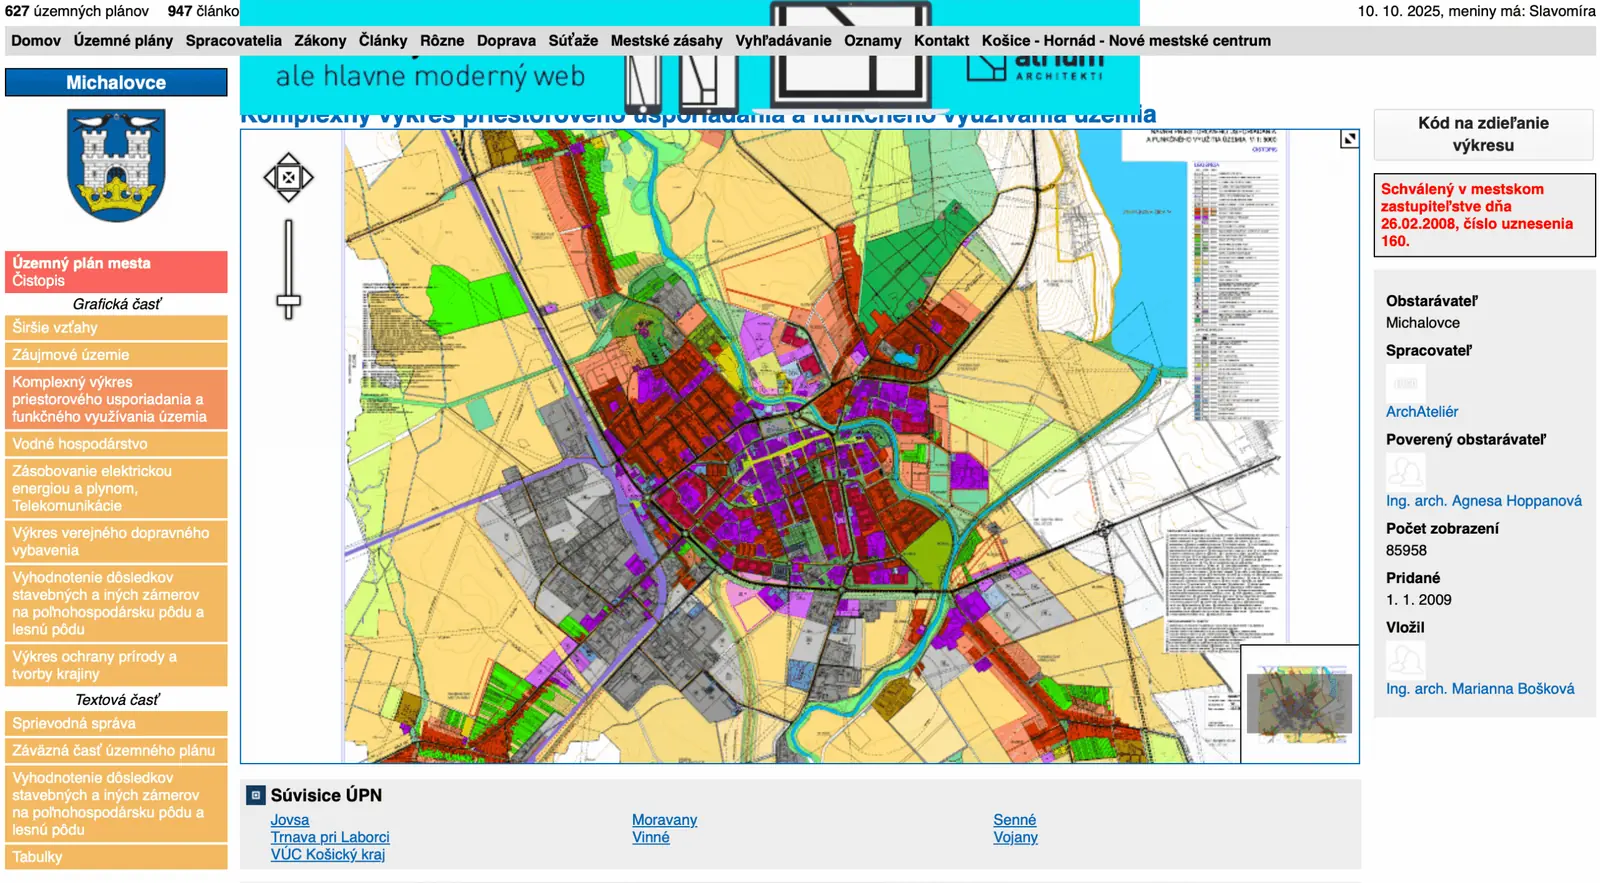Collapse the Súvisice ÚPN section icon
The height and width of the screenshot is (883, 1600).
click(256, 795)
